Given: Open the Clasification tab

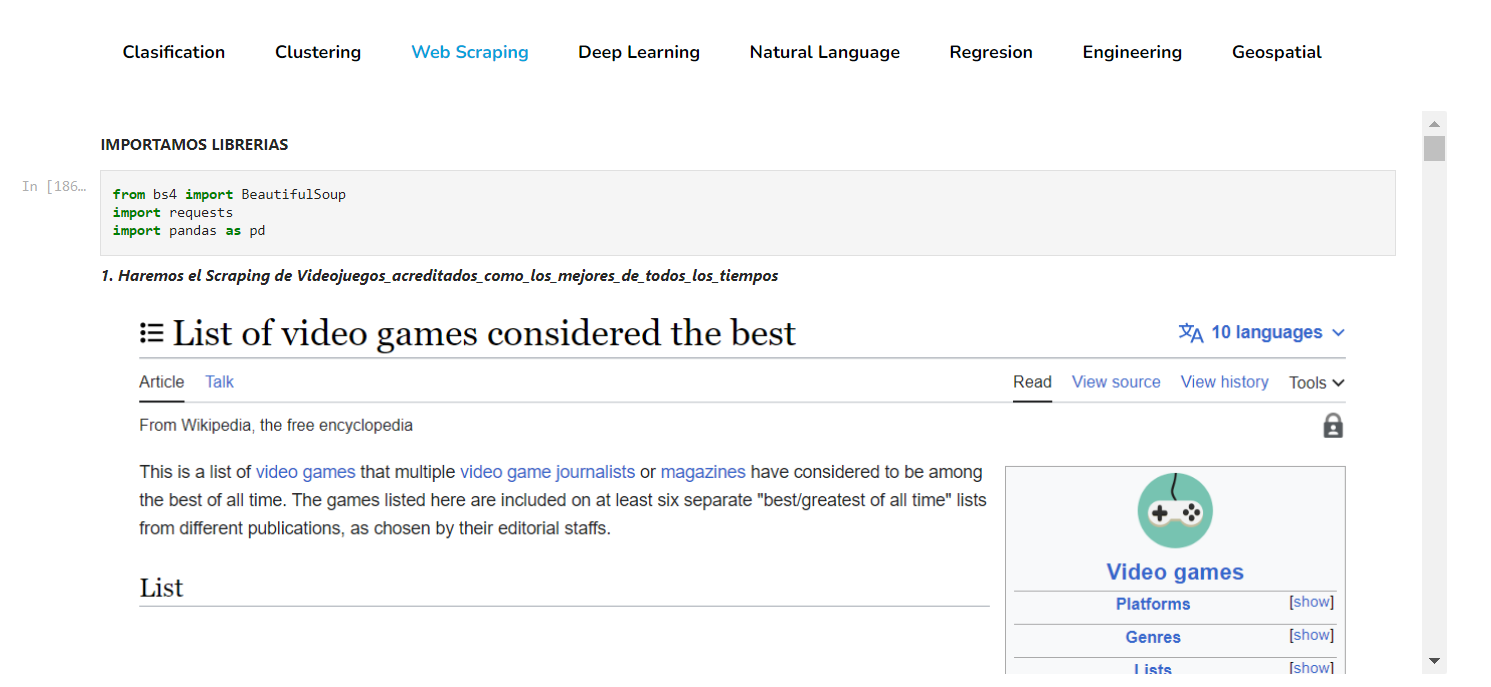Looking at the screenshot, I should tap(174, 52).
